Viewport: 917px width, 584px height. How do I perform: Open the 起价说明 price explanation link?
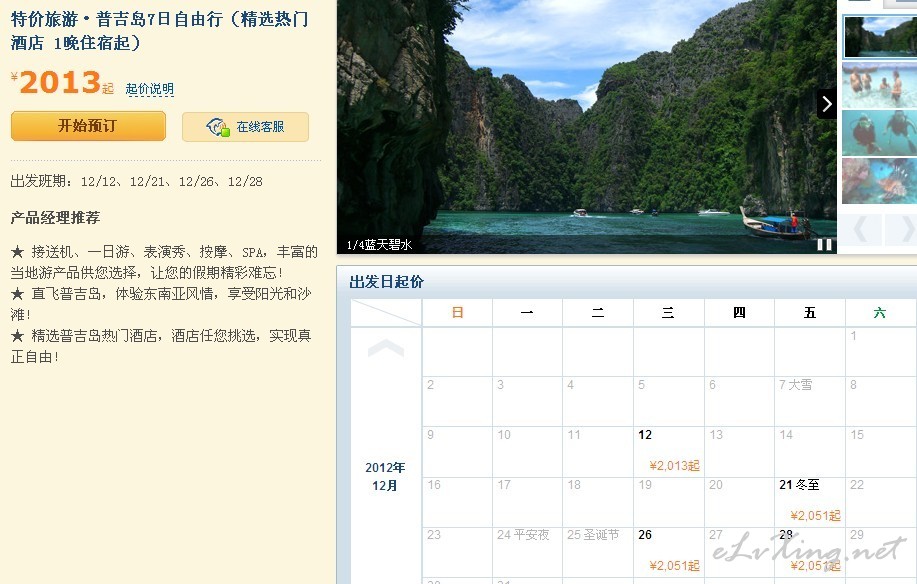coord(150,89)
